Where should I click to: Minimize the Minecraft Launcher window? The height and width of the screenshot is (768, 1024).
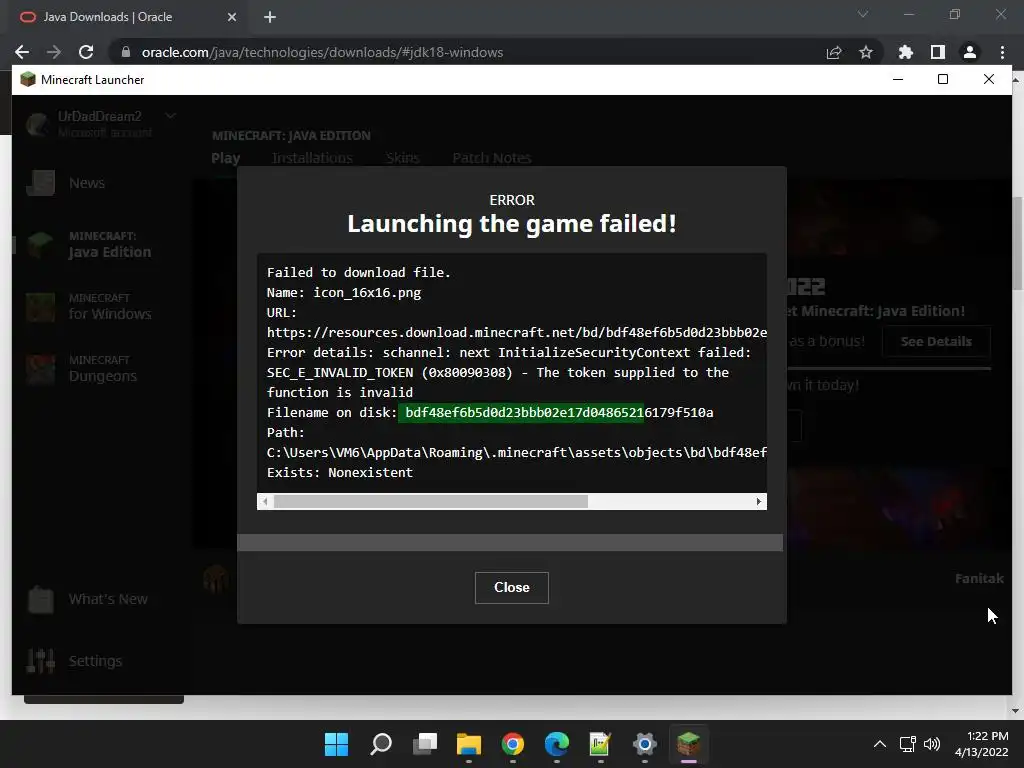pyautogui.click(x=898, y=80)
